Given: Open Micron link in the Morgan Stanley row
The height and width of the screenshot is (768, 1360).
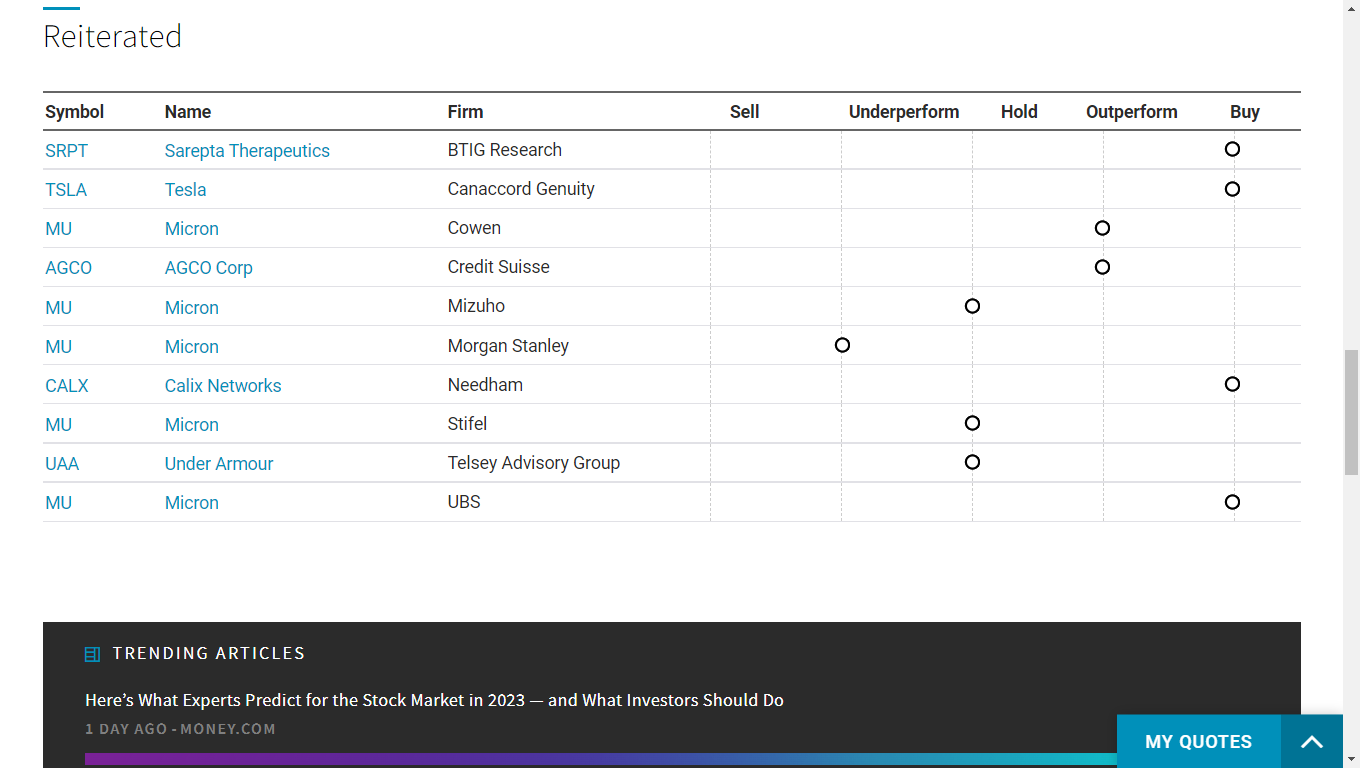Looking at the screenshot, I should 192,347.
